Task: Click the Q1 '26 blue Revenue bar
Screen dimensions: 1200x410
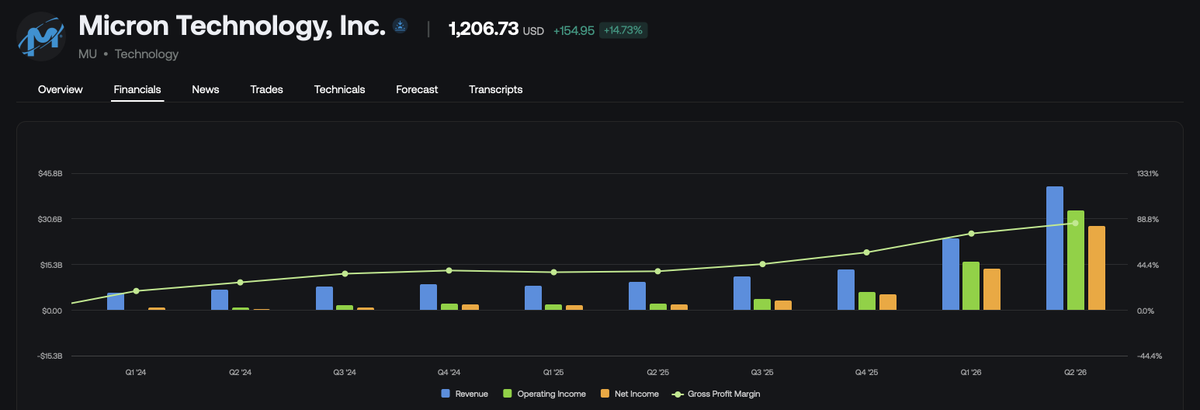Action: [950, 274]
